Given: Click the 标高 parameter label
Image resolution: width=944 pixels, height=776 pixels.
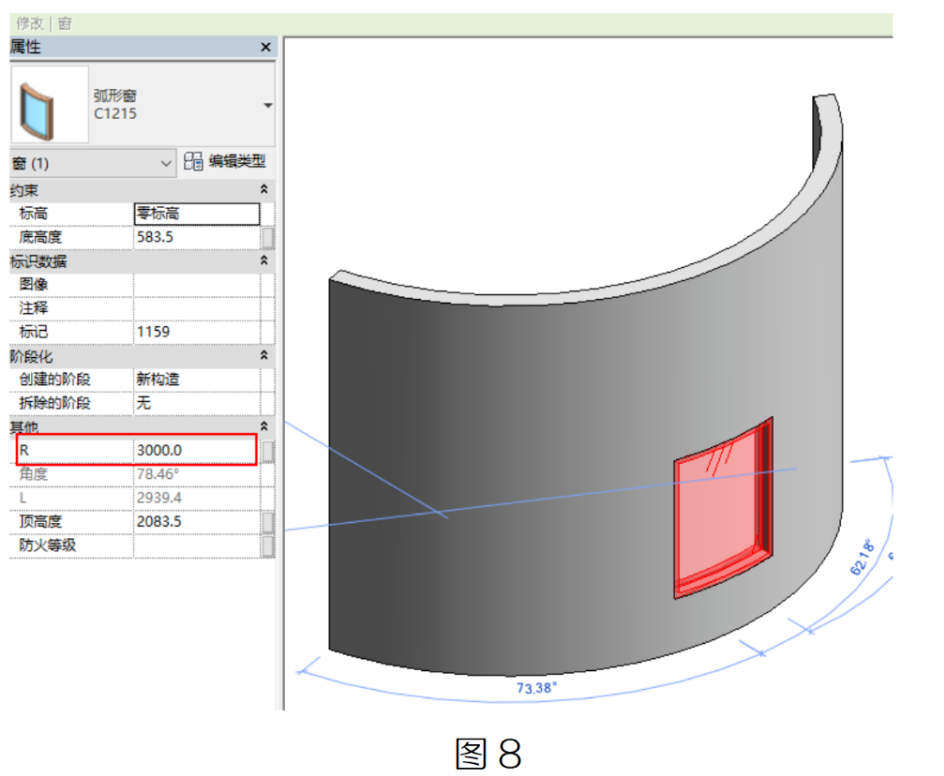Looking at the screenshot, I should (33, 214).
